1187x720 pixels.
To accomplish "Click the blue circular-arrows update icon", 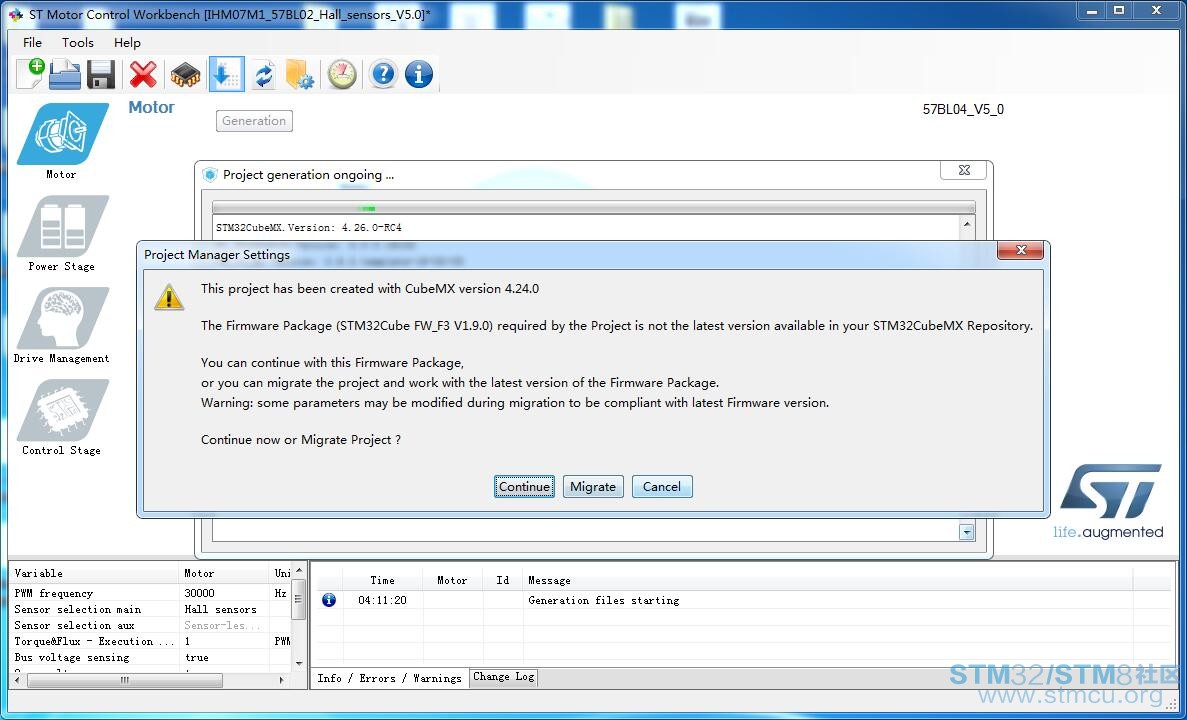I will pyautogui.click(x=263, y=75).
